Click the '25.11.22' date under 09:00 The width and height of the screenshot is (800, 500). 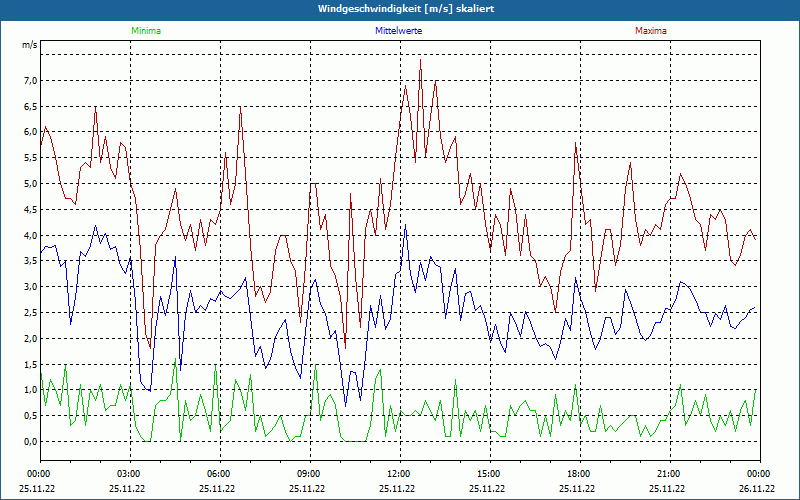point(307,488)
